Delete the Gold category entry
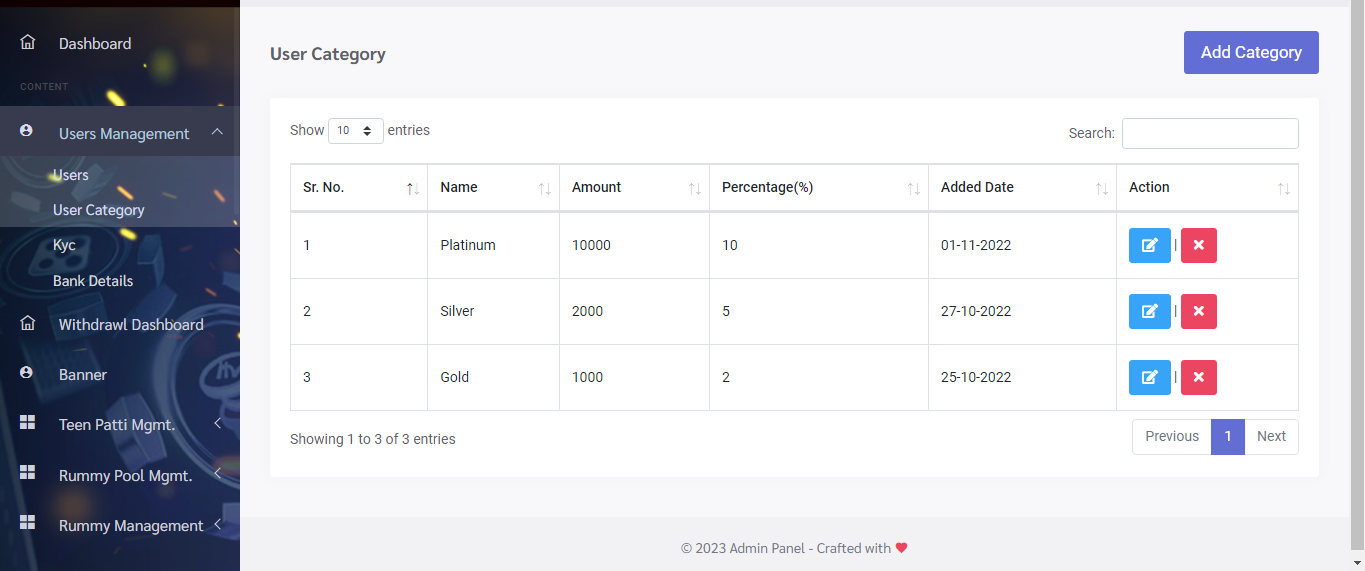This screenshot has width=1365, height=571. click(1198, 377)
